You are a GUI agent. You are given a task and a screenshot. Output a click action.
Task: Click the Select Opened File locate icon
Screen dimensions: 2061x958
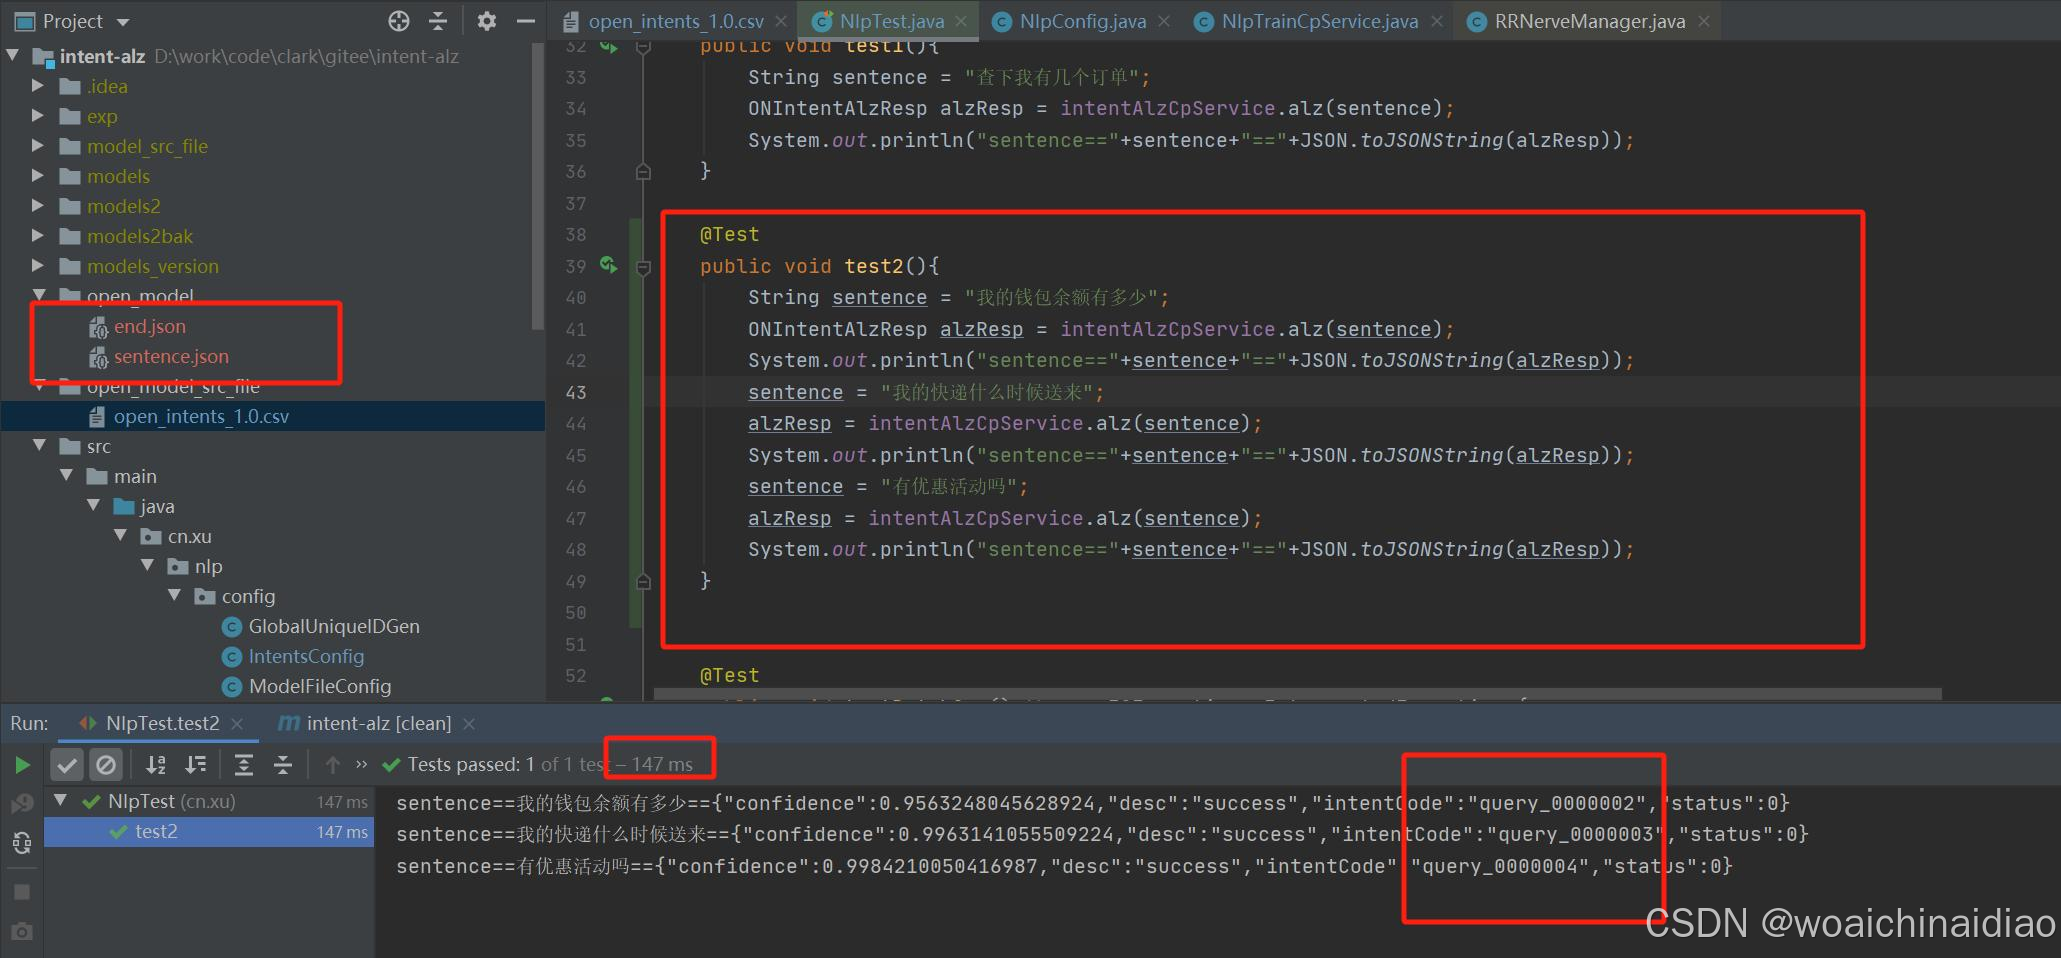pos(398,21)
